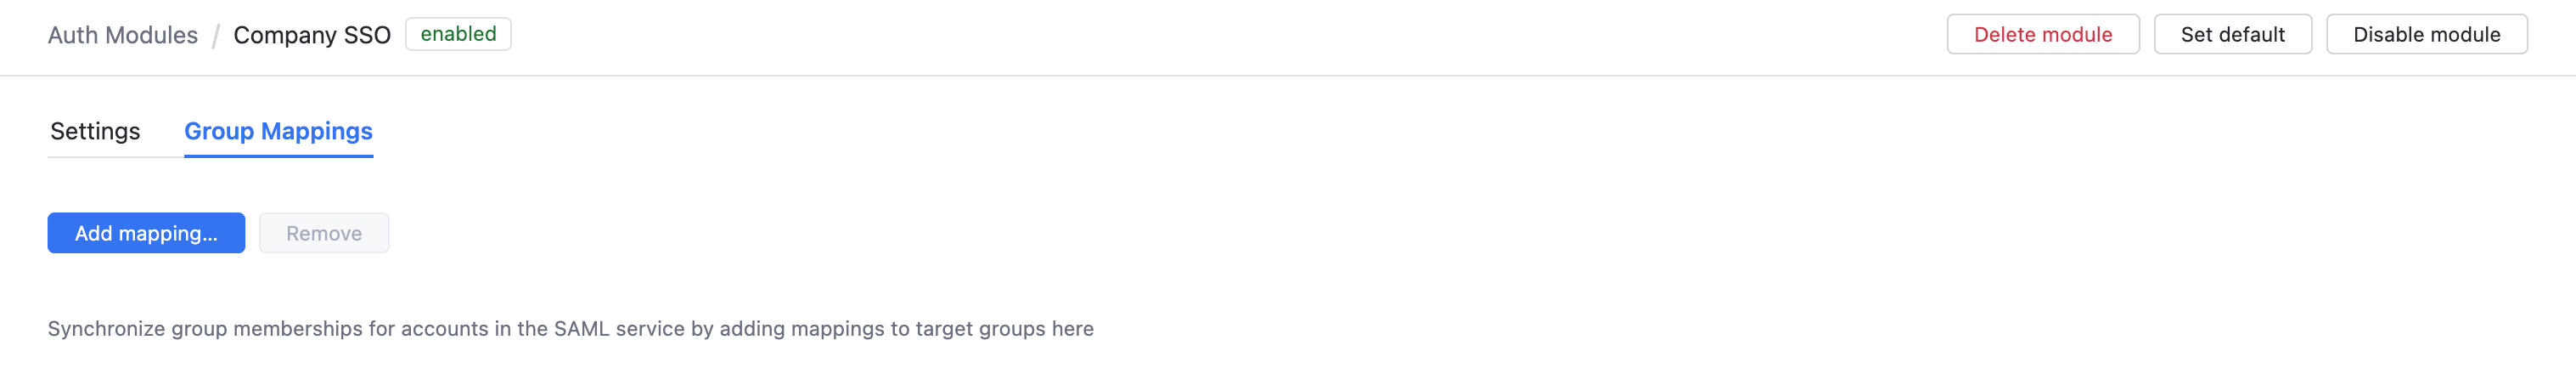The height and width of the screenshot is (391, 2576).
Task: Go back to the Auth Modules list
Action: 122,35
